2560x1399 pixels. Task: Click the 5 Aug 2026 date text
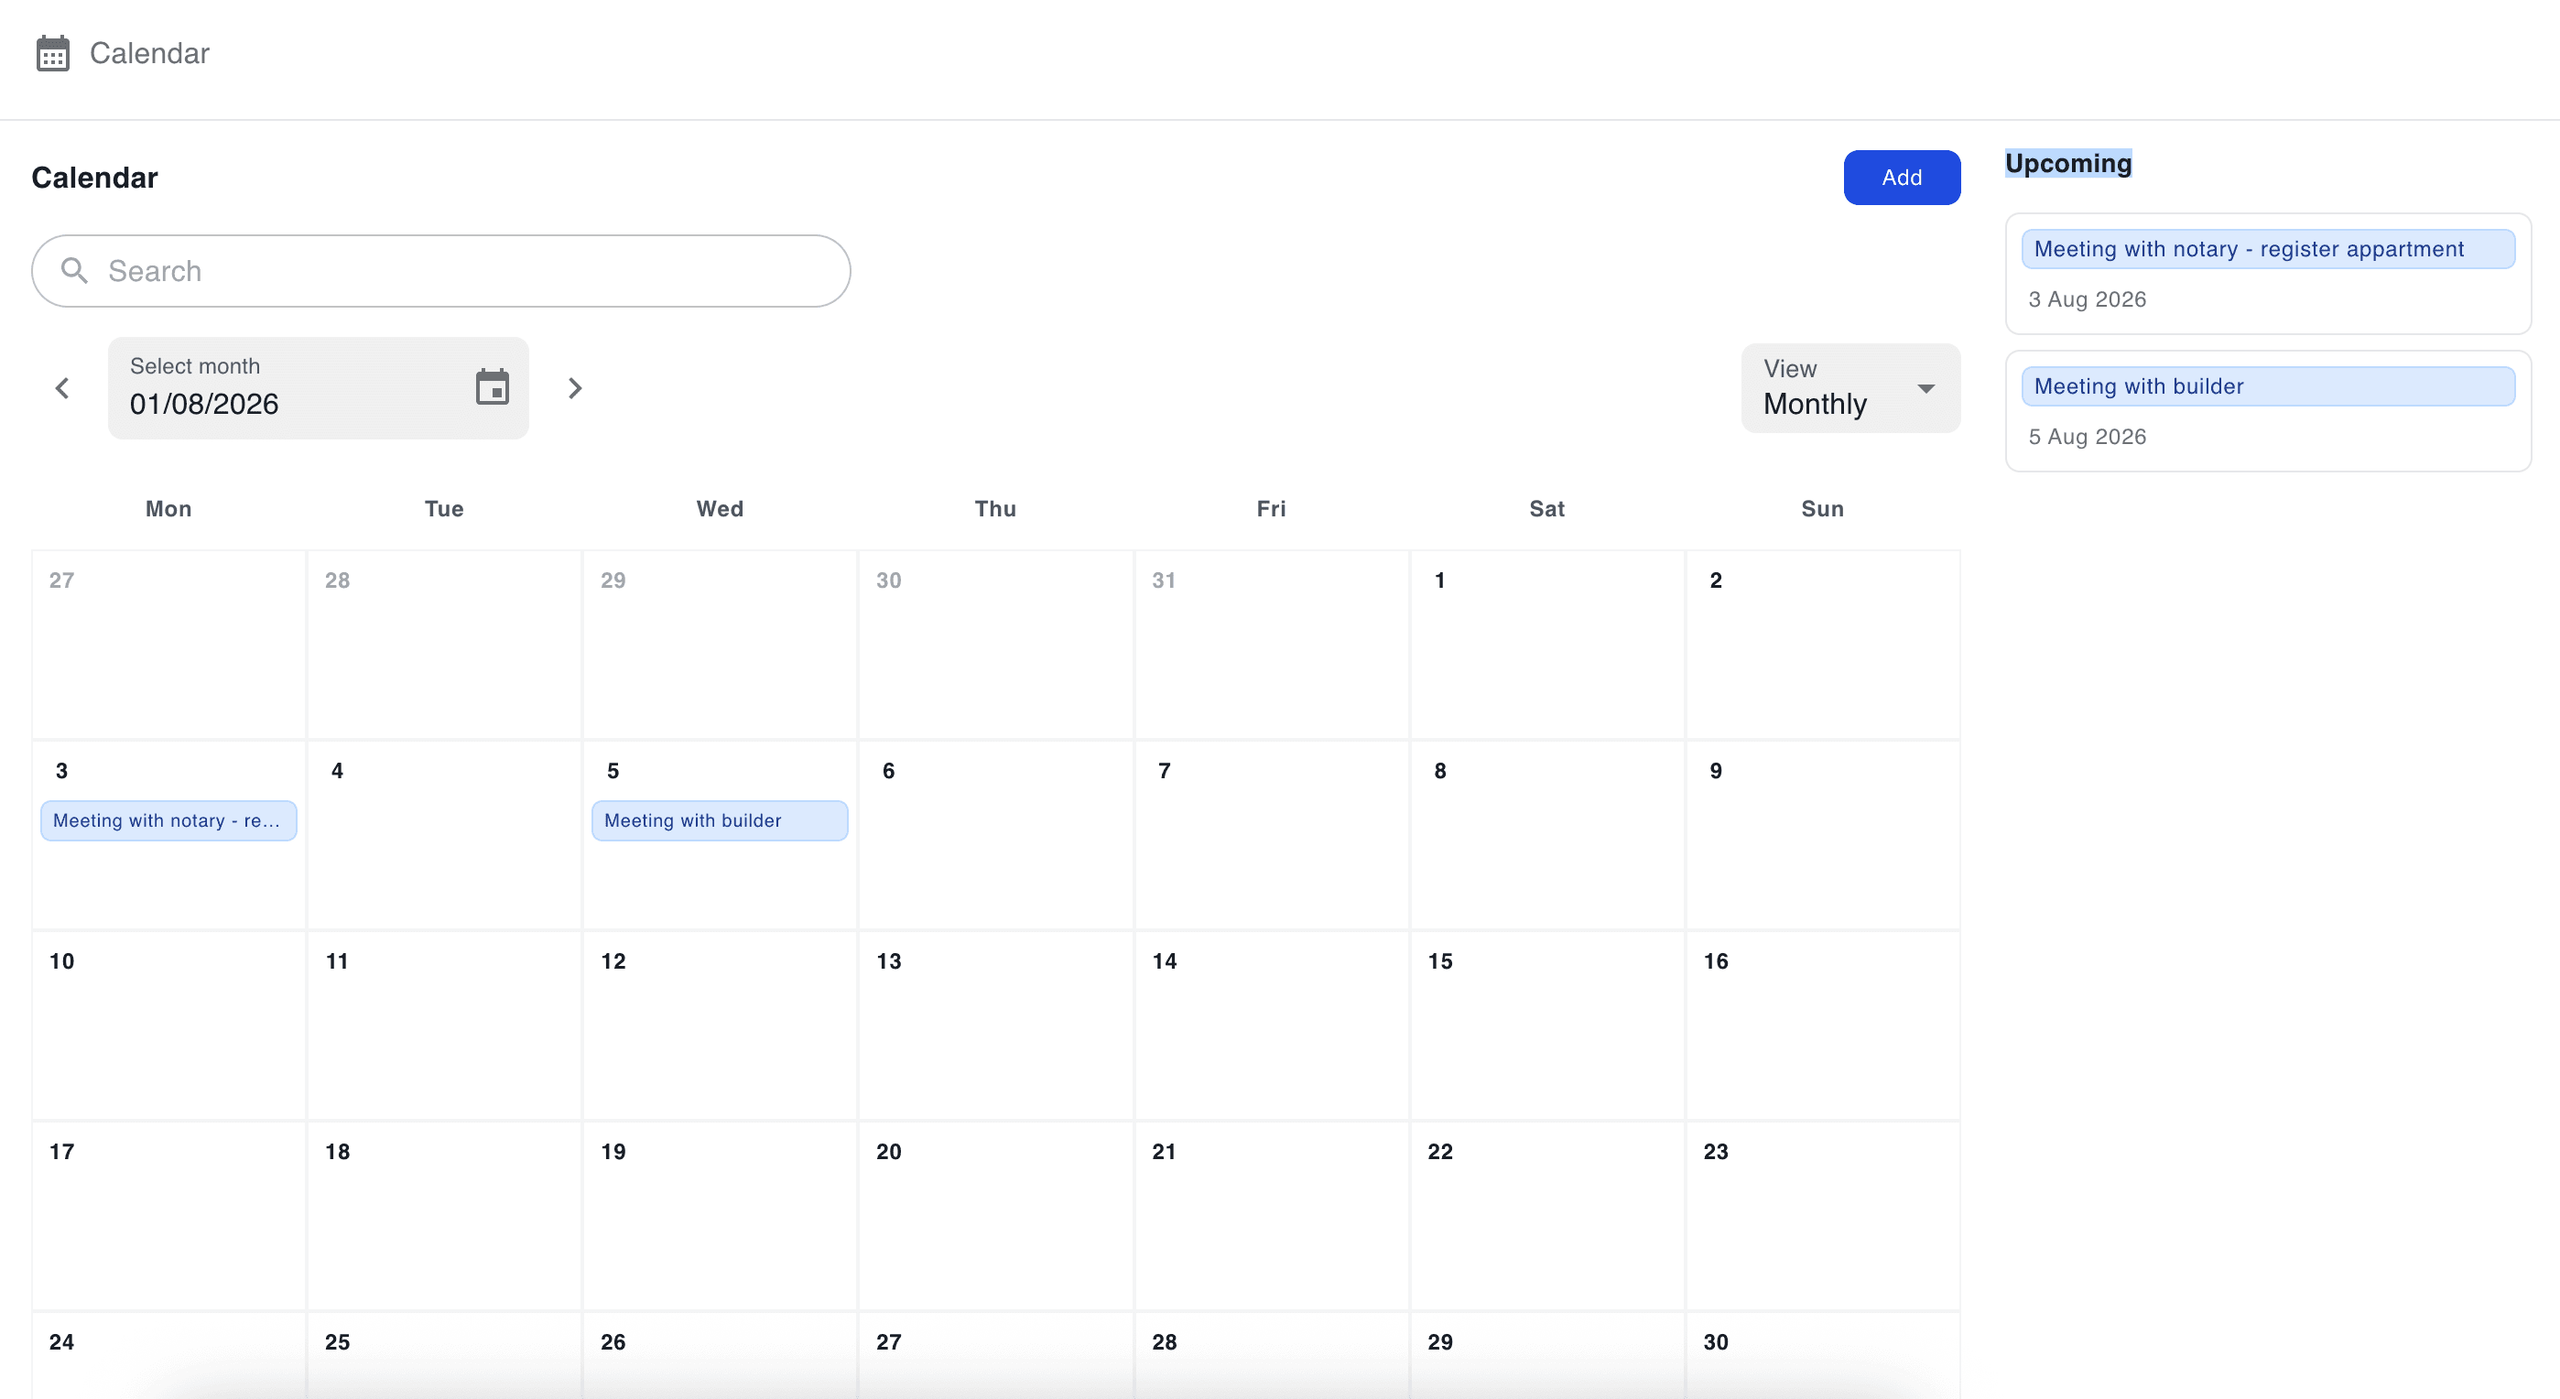click(x=2087, y=436)
